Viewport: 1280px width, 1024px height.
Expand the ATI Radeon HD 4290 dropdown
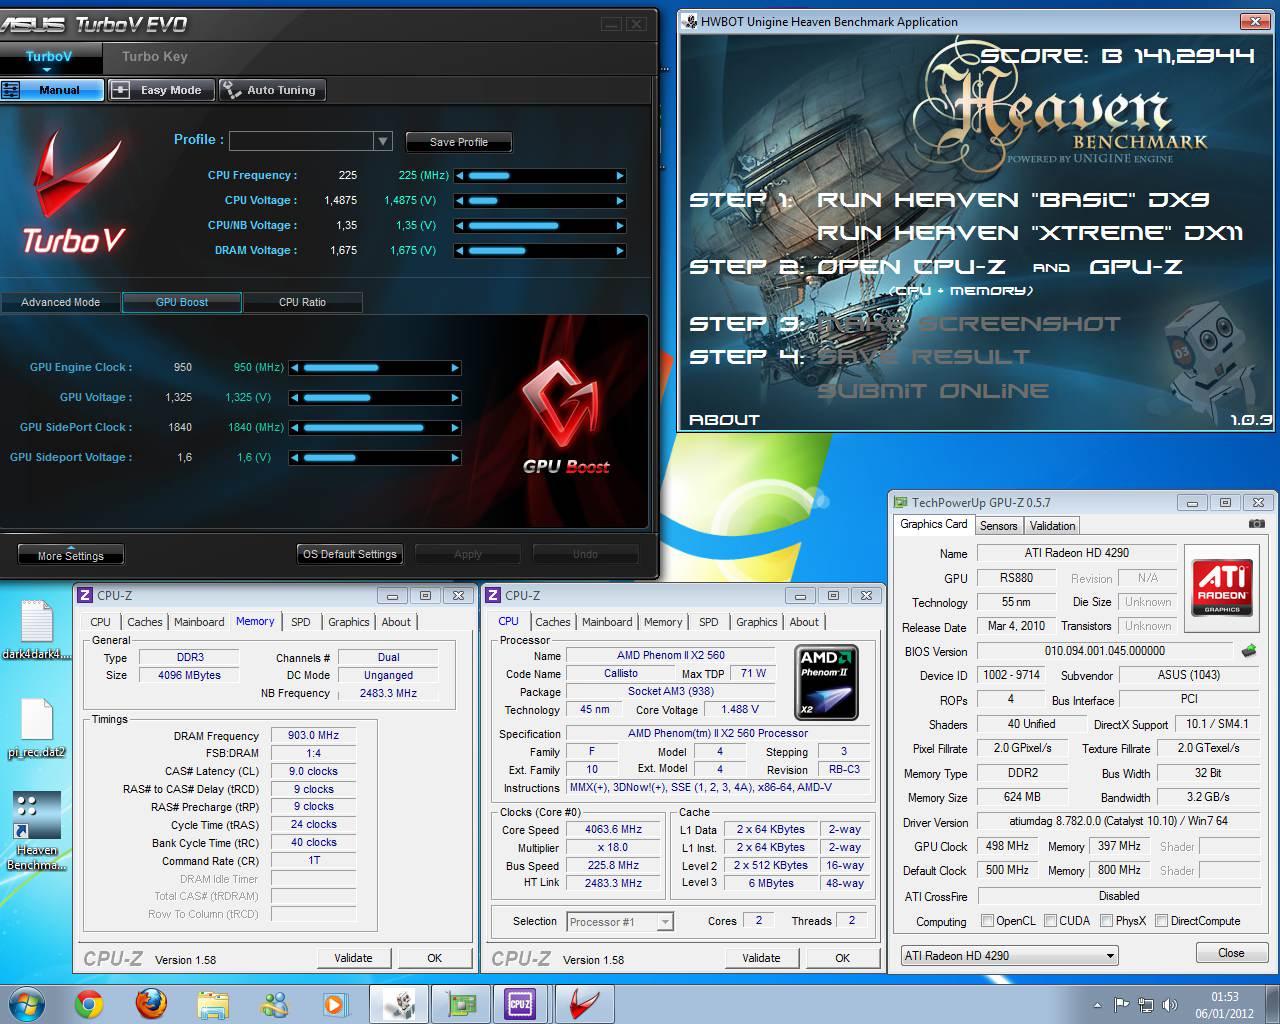(1009, 956)
